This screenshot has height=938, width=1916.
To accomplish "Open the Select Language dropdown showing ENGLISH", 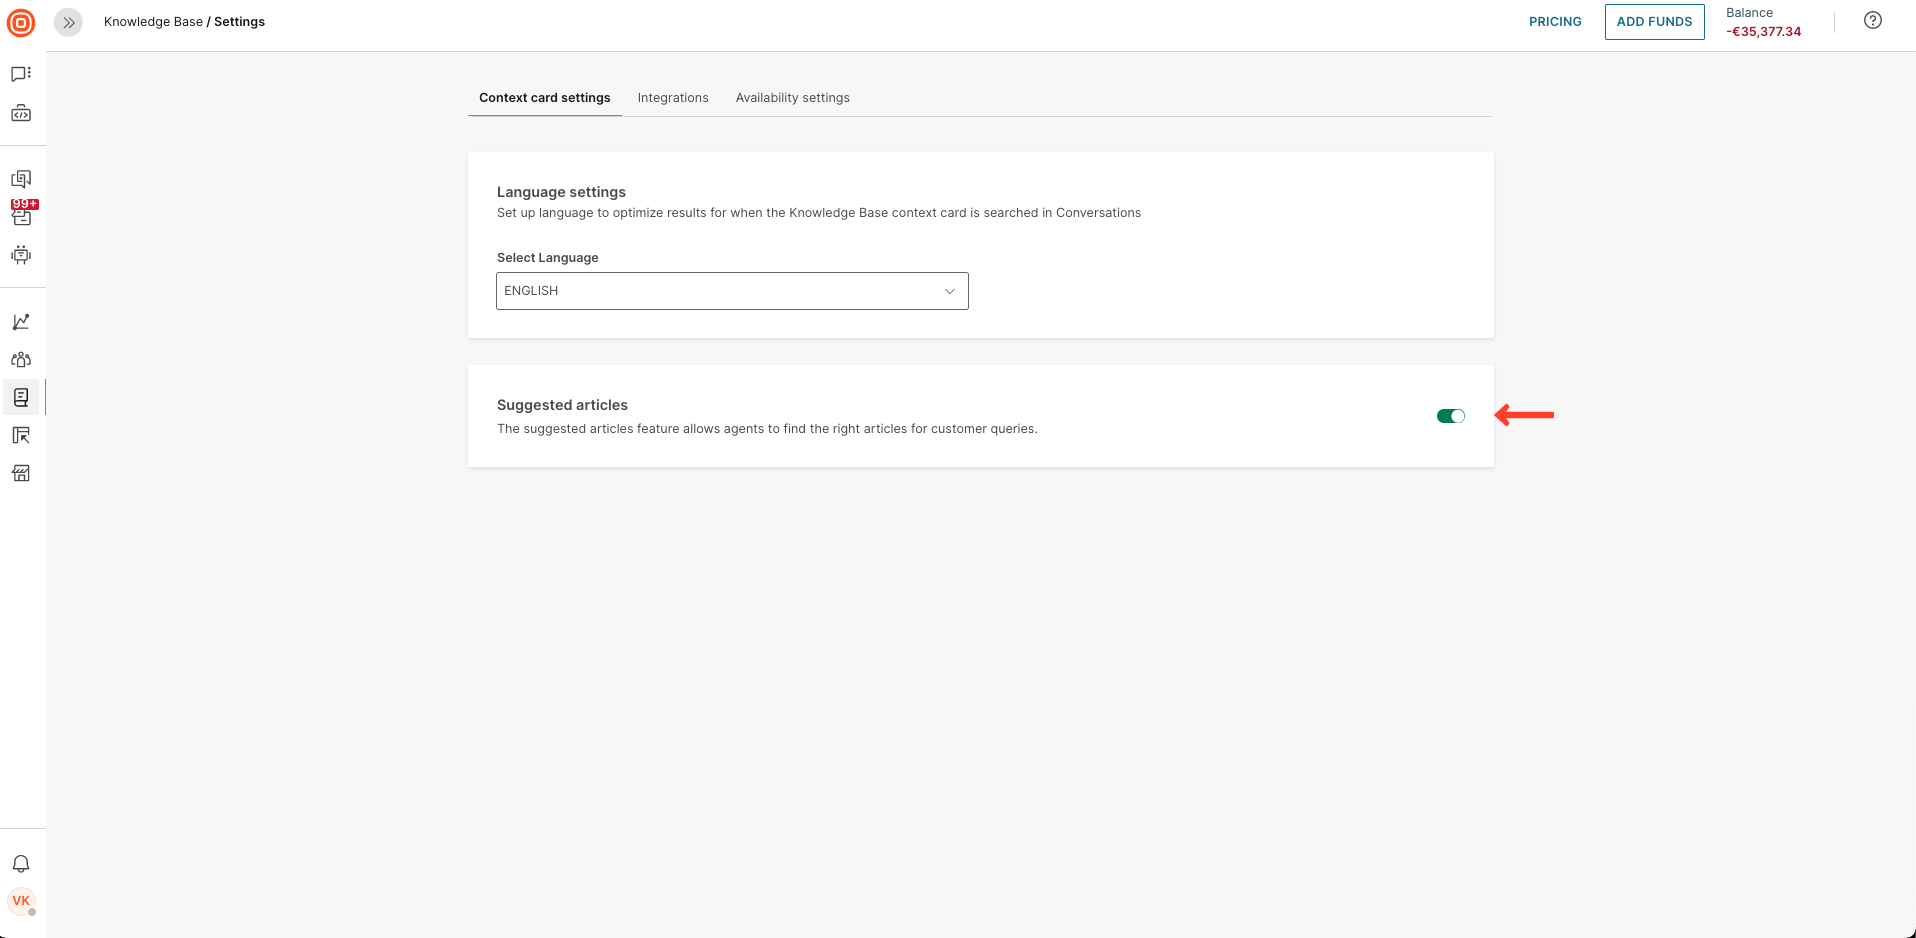I will click(x=732, y=291).
